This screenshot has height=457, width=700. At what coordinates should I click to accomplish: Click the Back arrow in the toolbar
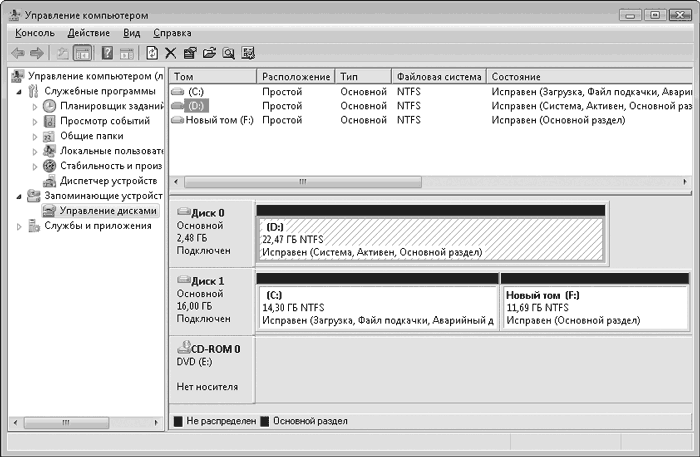tap(17, 53)
